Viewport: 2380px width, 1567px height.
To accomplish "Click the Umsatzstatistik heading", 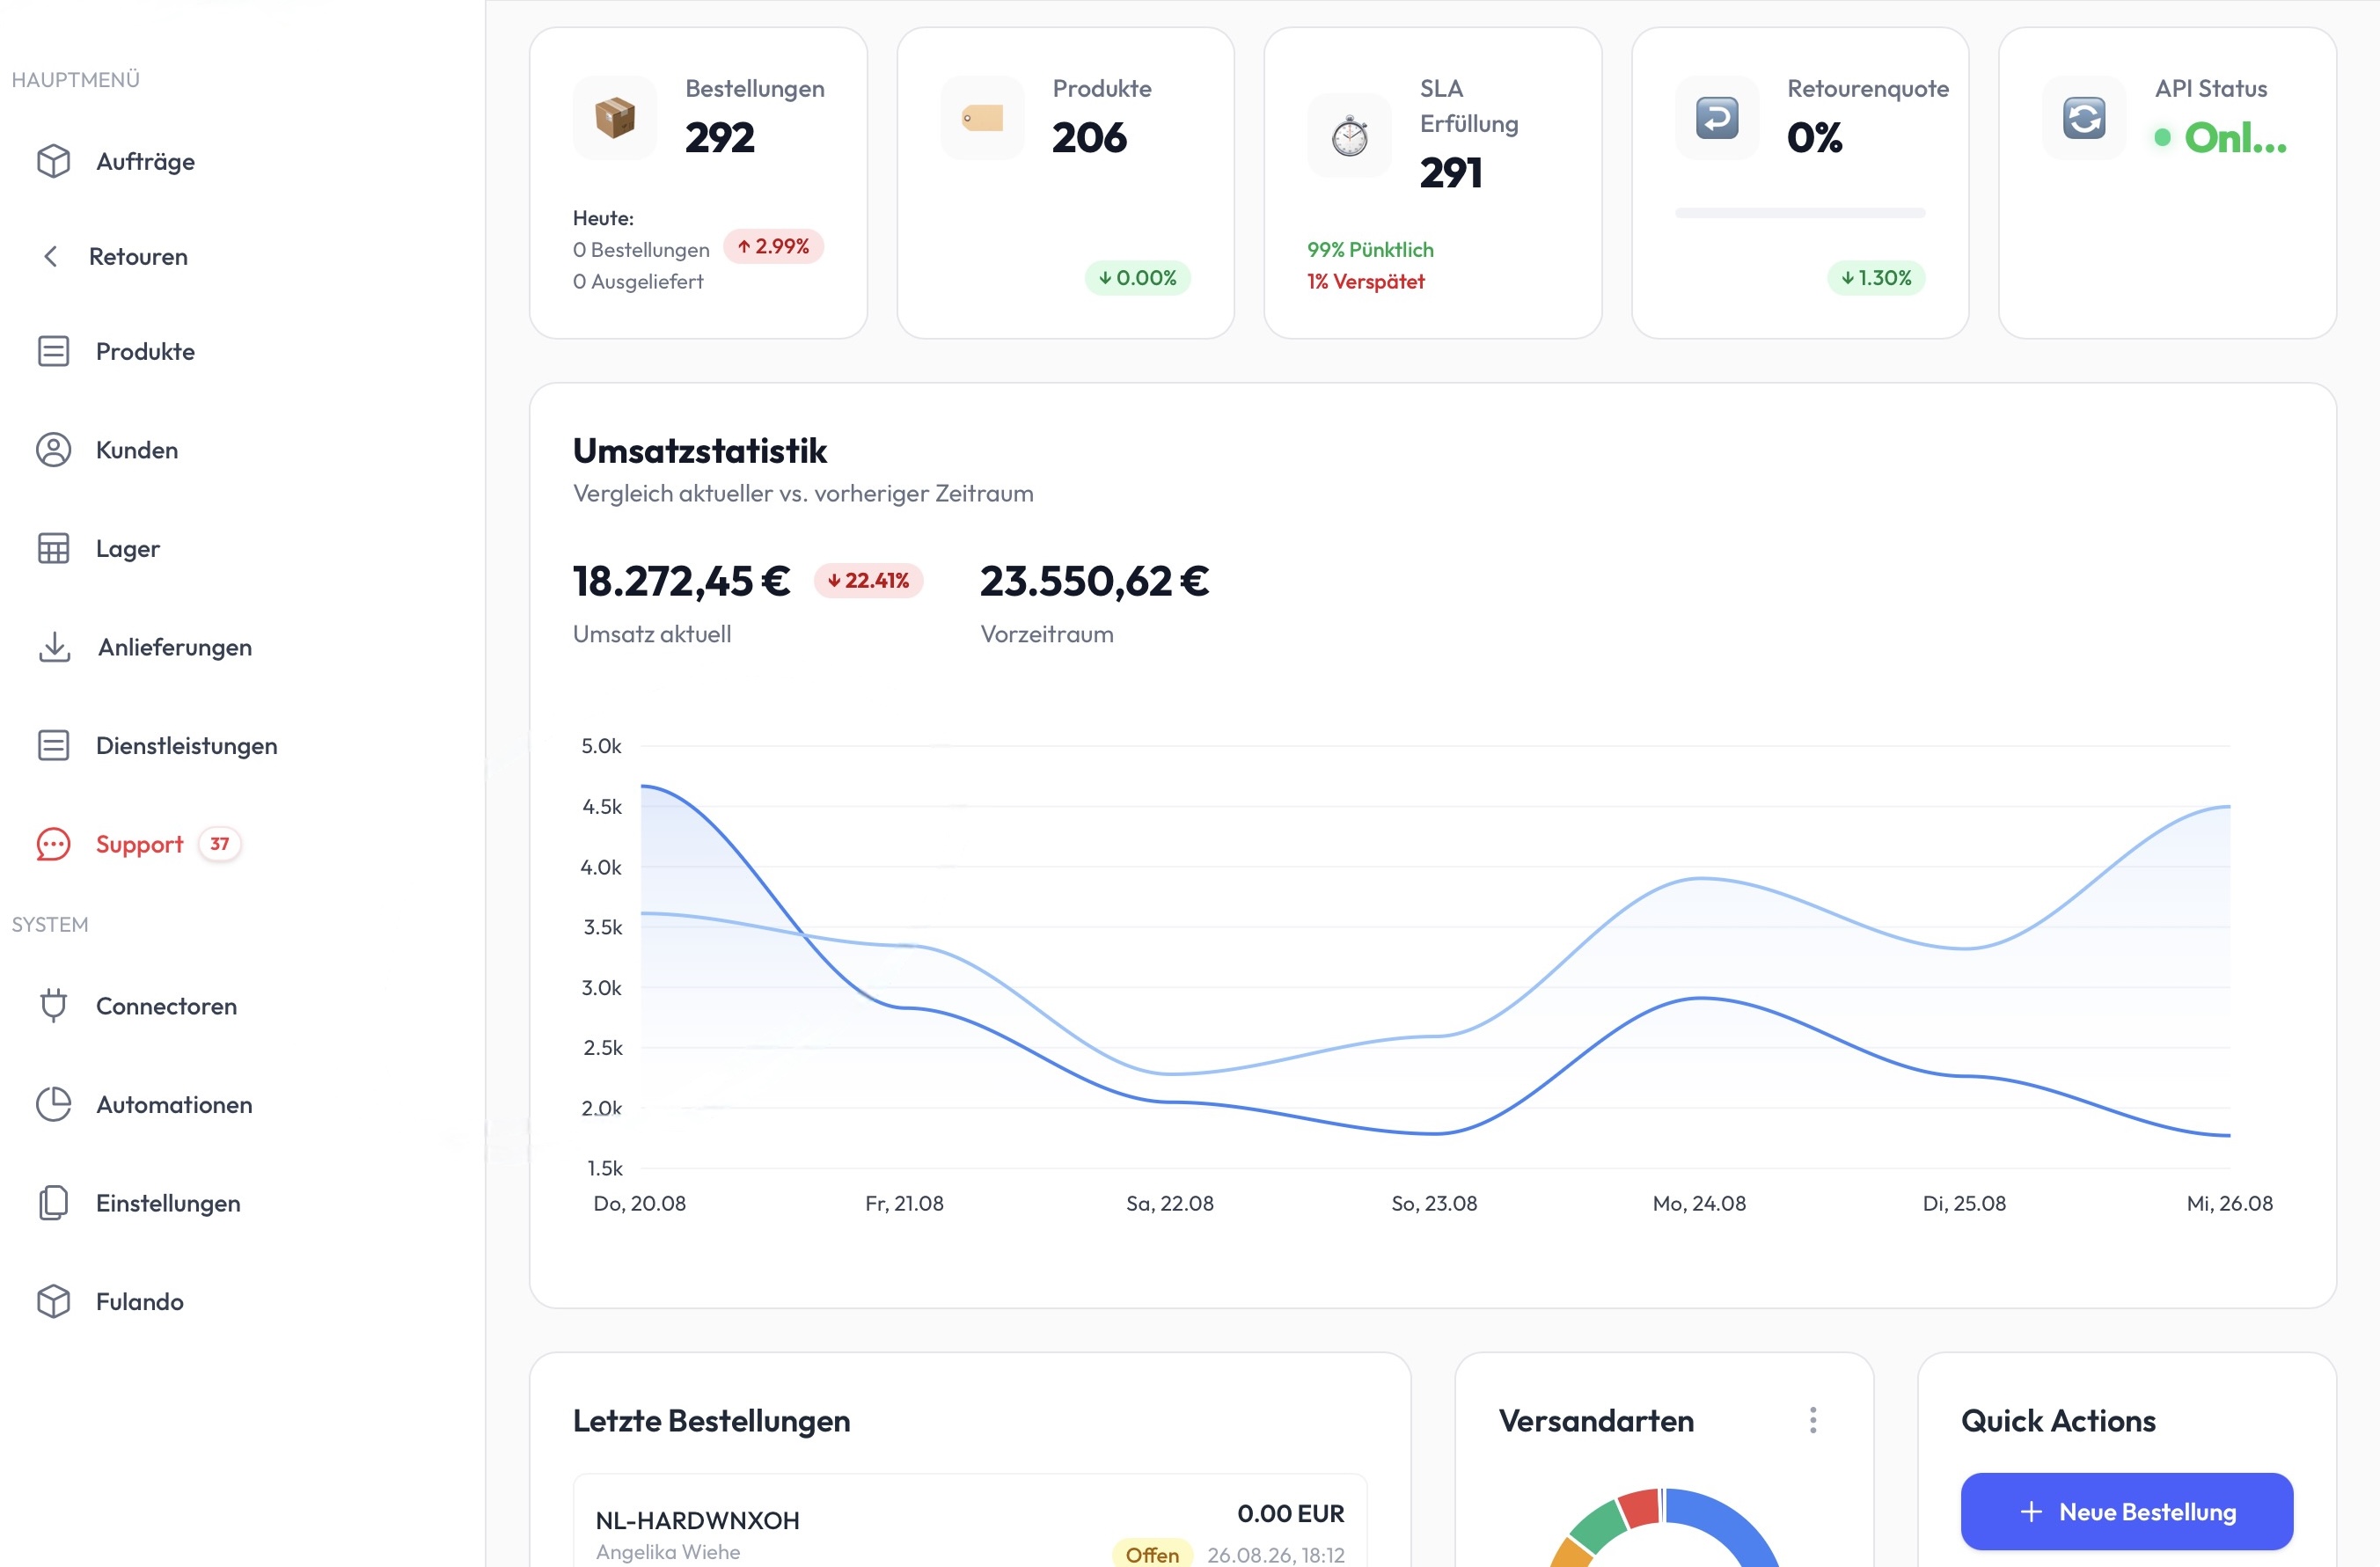I will pyautogui.click(x=699, y=450).
